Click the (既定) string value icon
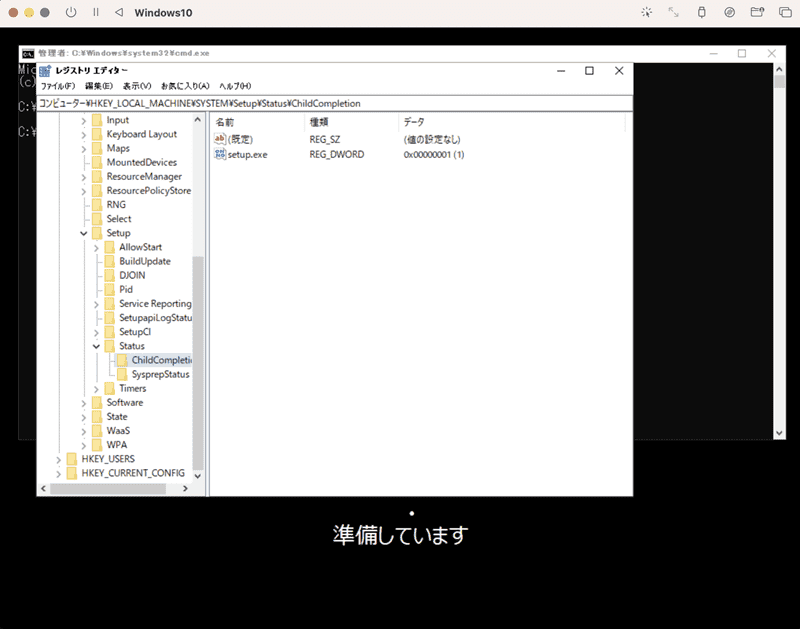The height and width of the screenshot is (629, 800). coord(220,139)
